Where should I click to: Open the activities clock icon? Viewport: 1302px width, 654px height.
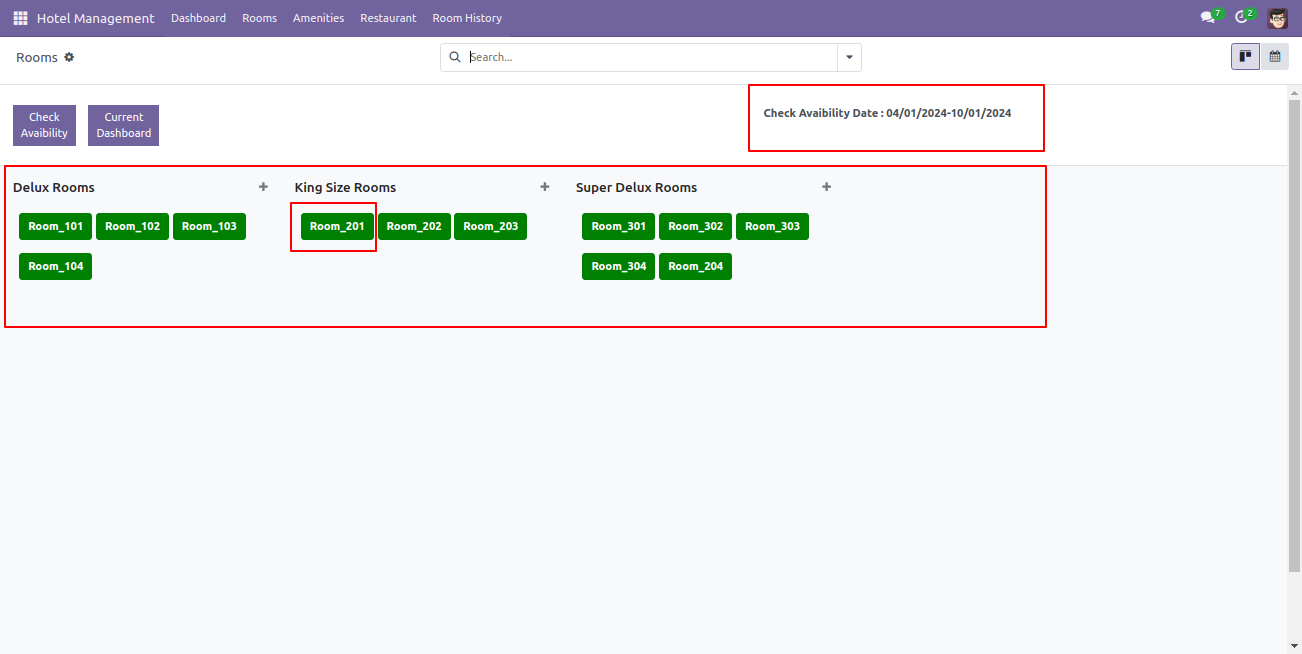[1241, 18]
